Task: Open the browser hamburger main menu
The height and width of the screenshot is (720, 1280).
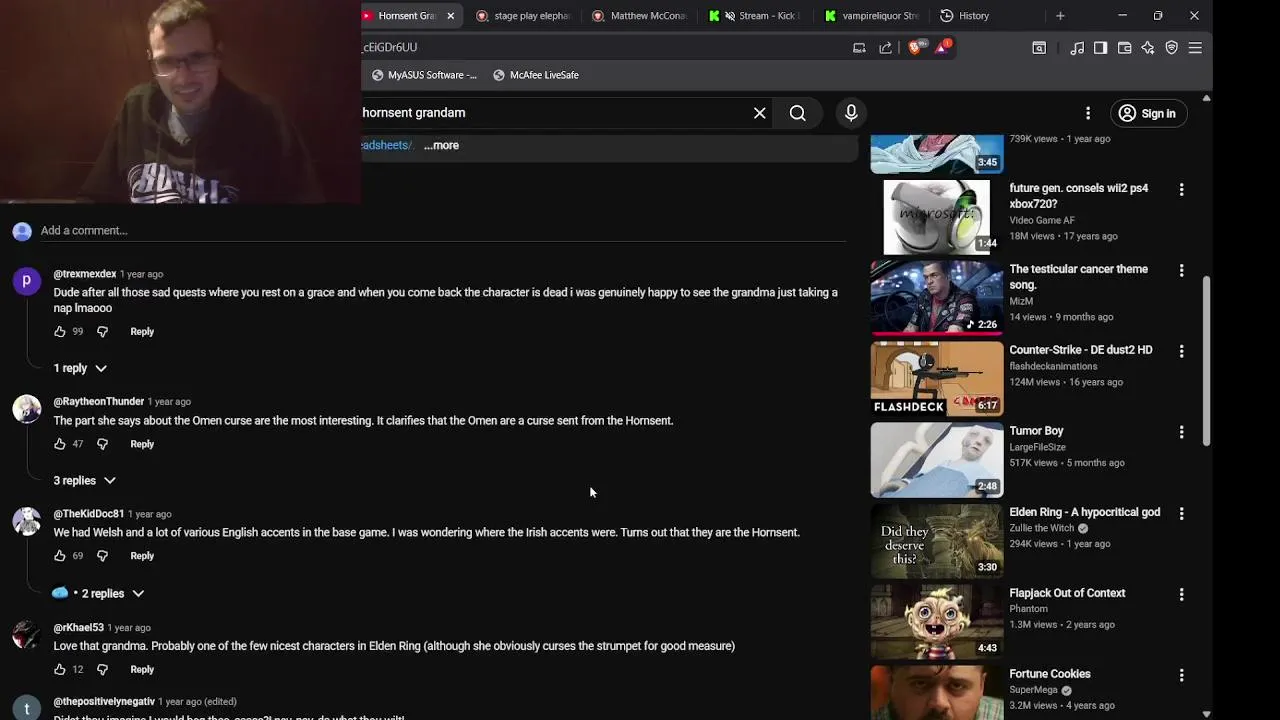Action: [1195, 47]
